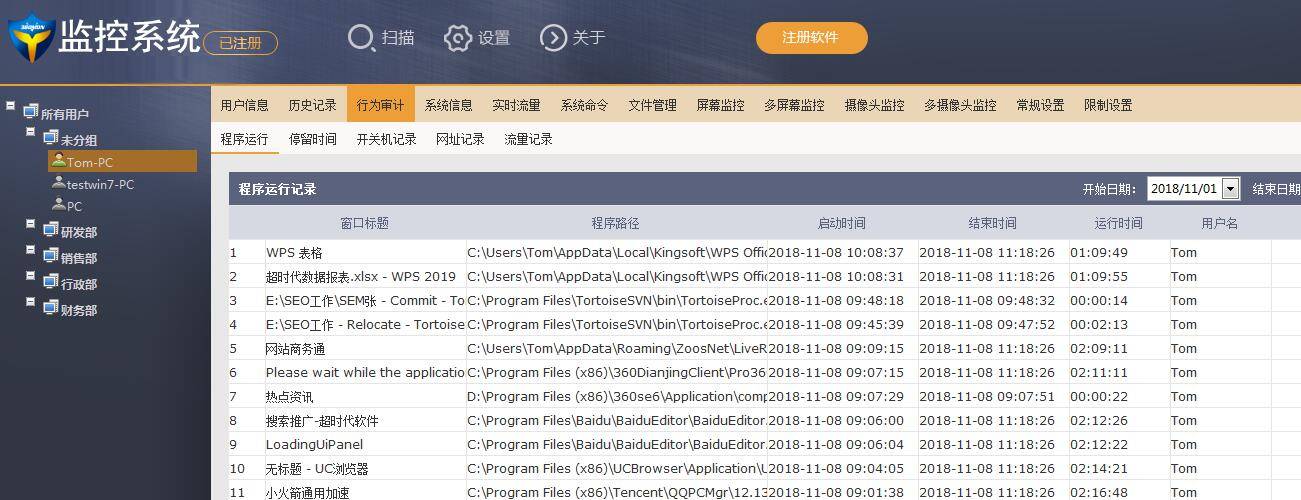
Task: Click the 研发部 group icon
Action: click(50, 230)
